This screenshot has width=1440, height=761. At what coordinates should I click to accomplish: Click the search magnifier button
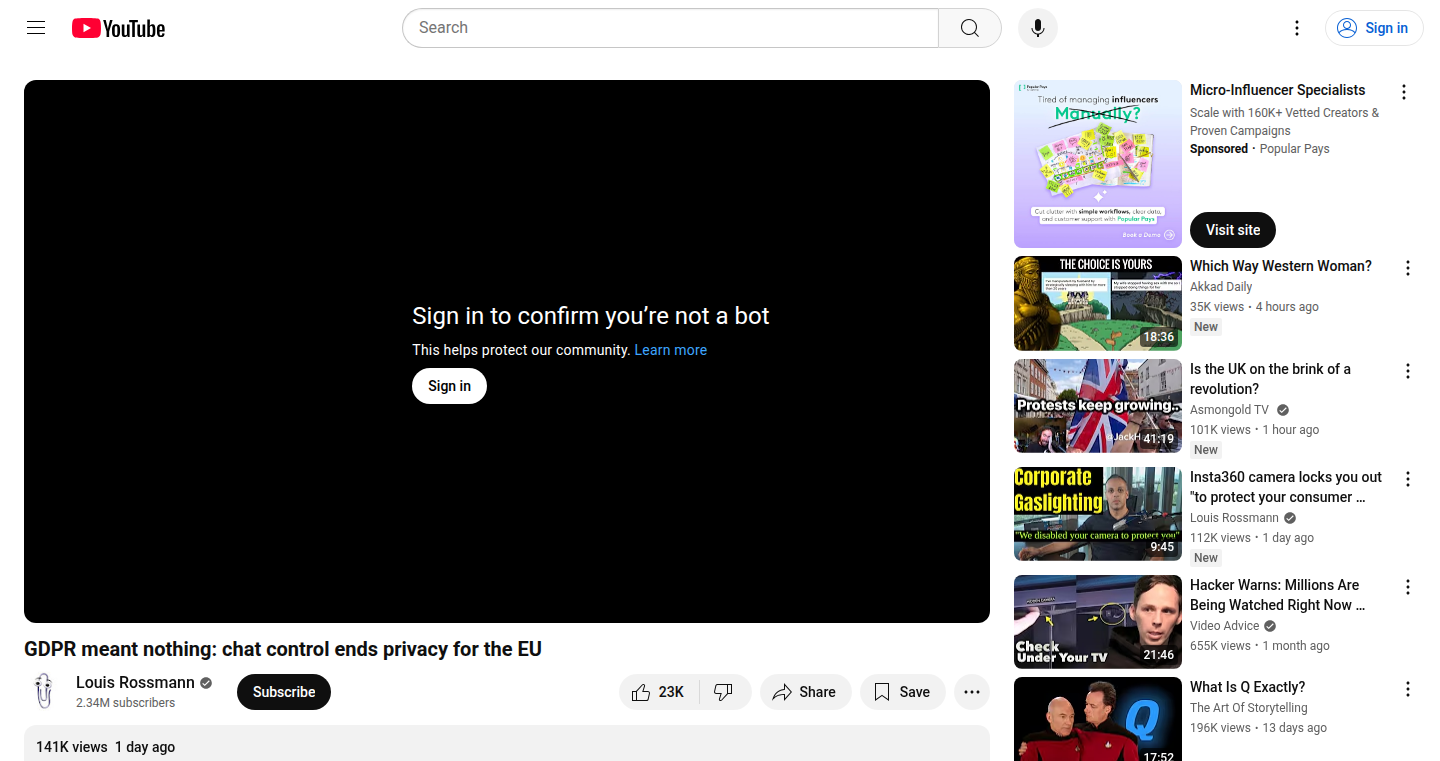tap(970, 28)
